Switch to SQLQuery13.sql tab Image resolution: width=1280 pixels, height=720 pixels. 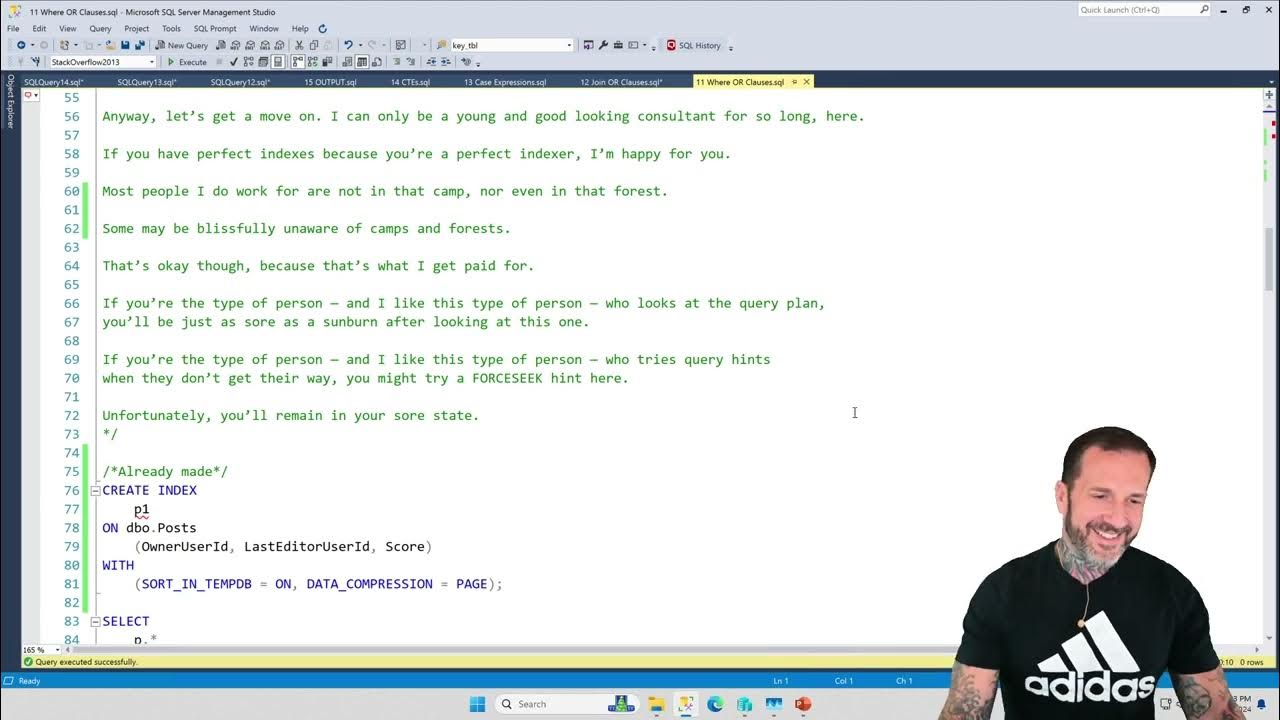click(x=147, y=82)
